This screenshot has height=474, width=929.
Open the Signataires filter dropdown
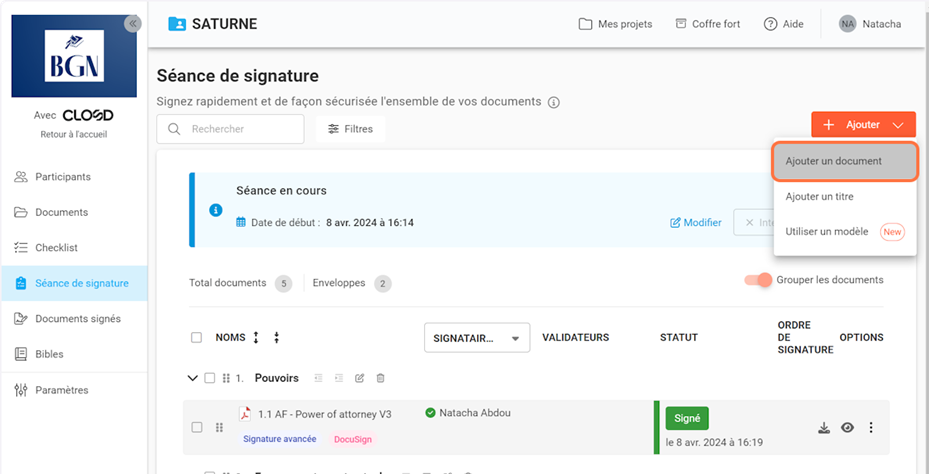coord(477,338)
